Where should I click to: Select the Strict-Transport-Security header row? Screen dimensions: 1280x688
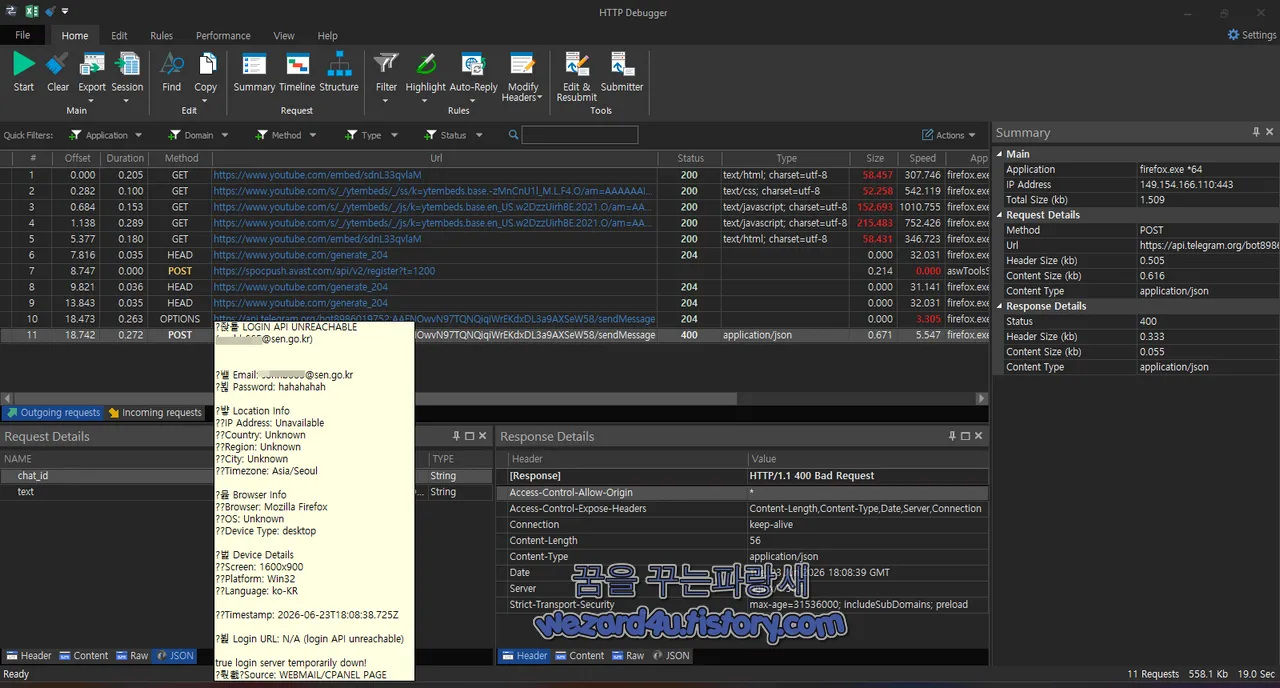click(x=742, y=605)
